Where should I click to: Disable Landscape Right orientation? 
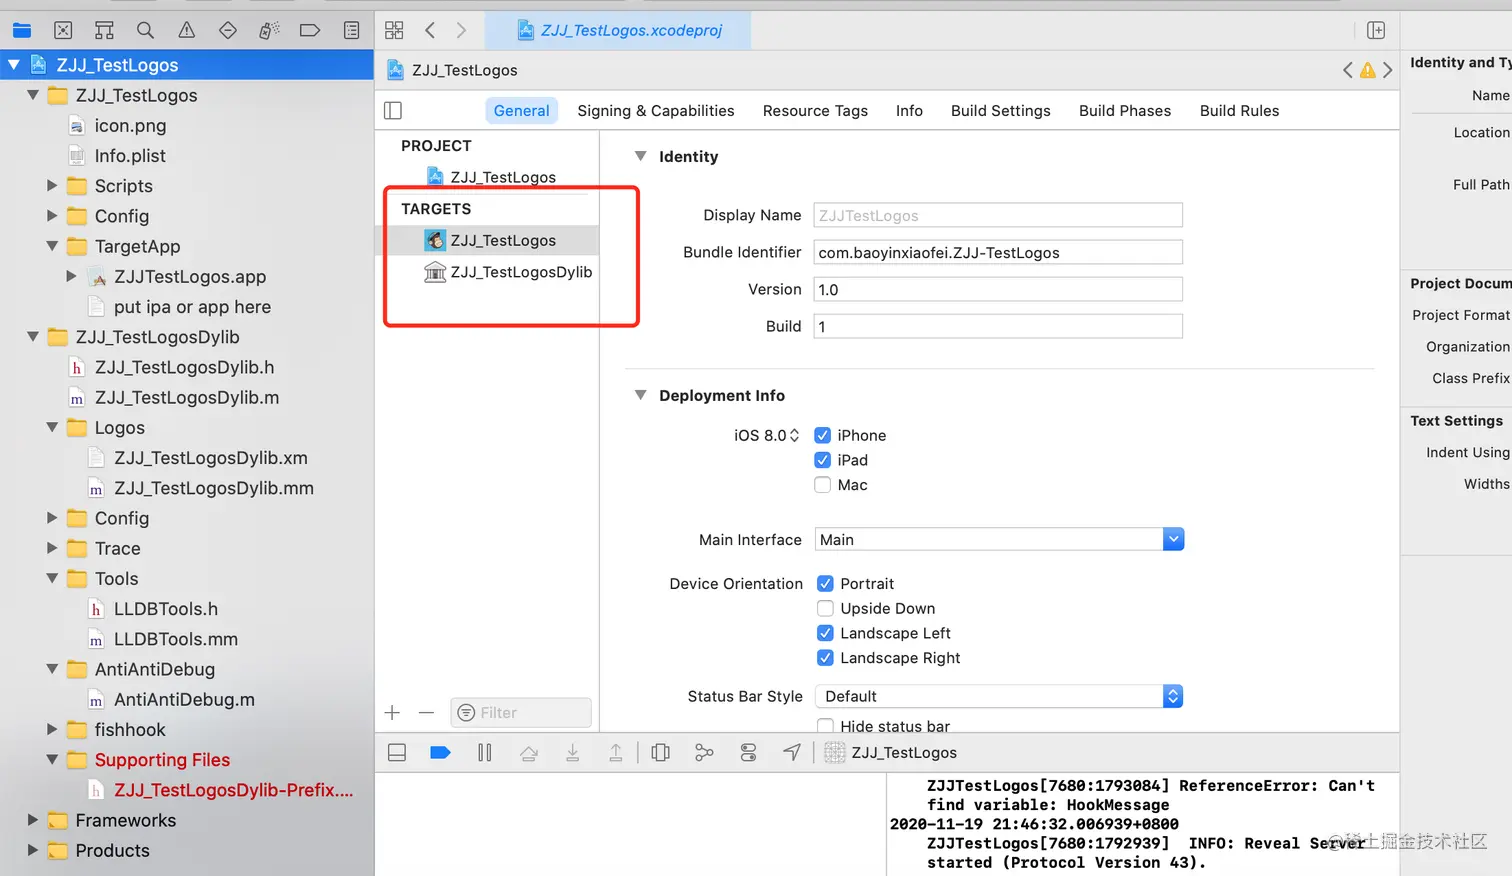825,658
